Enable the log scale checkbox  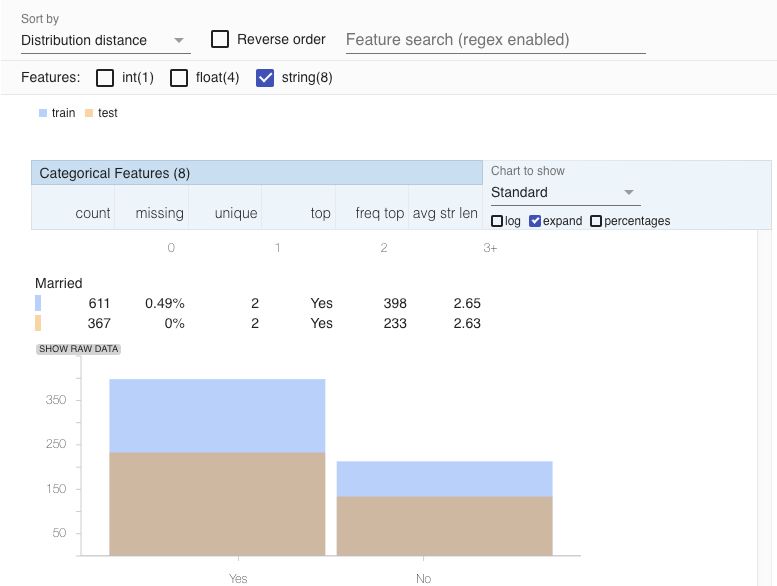point(497,221)
